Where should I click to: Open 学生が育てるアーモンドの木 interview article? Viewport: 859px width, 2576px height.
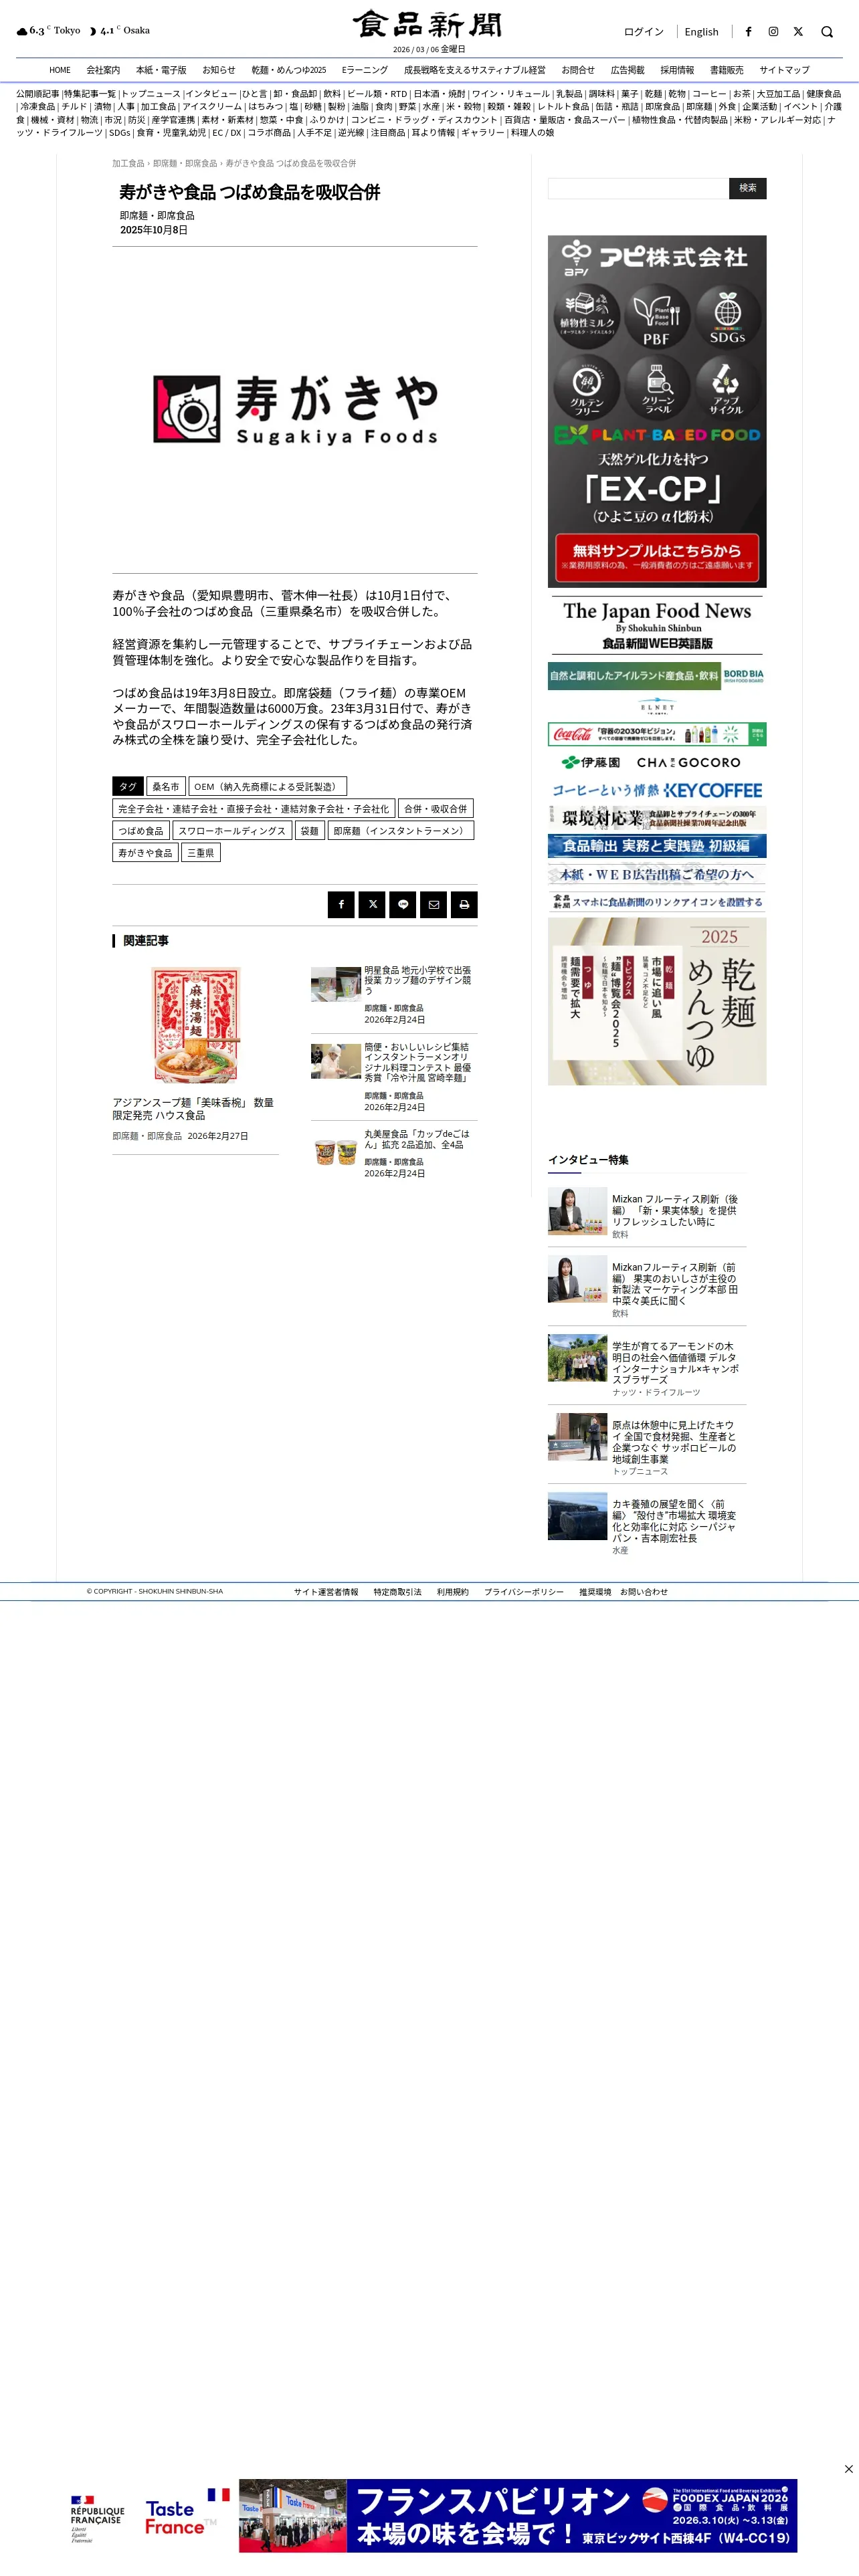676,1363
